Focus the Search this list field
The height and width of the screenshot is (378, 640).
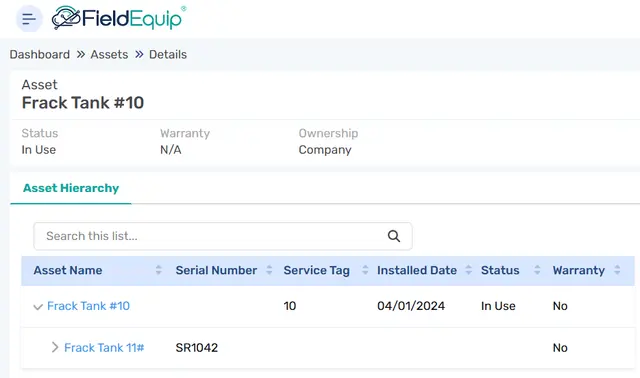pos(223,236)
